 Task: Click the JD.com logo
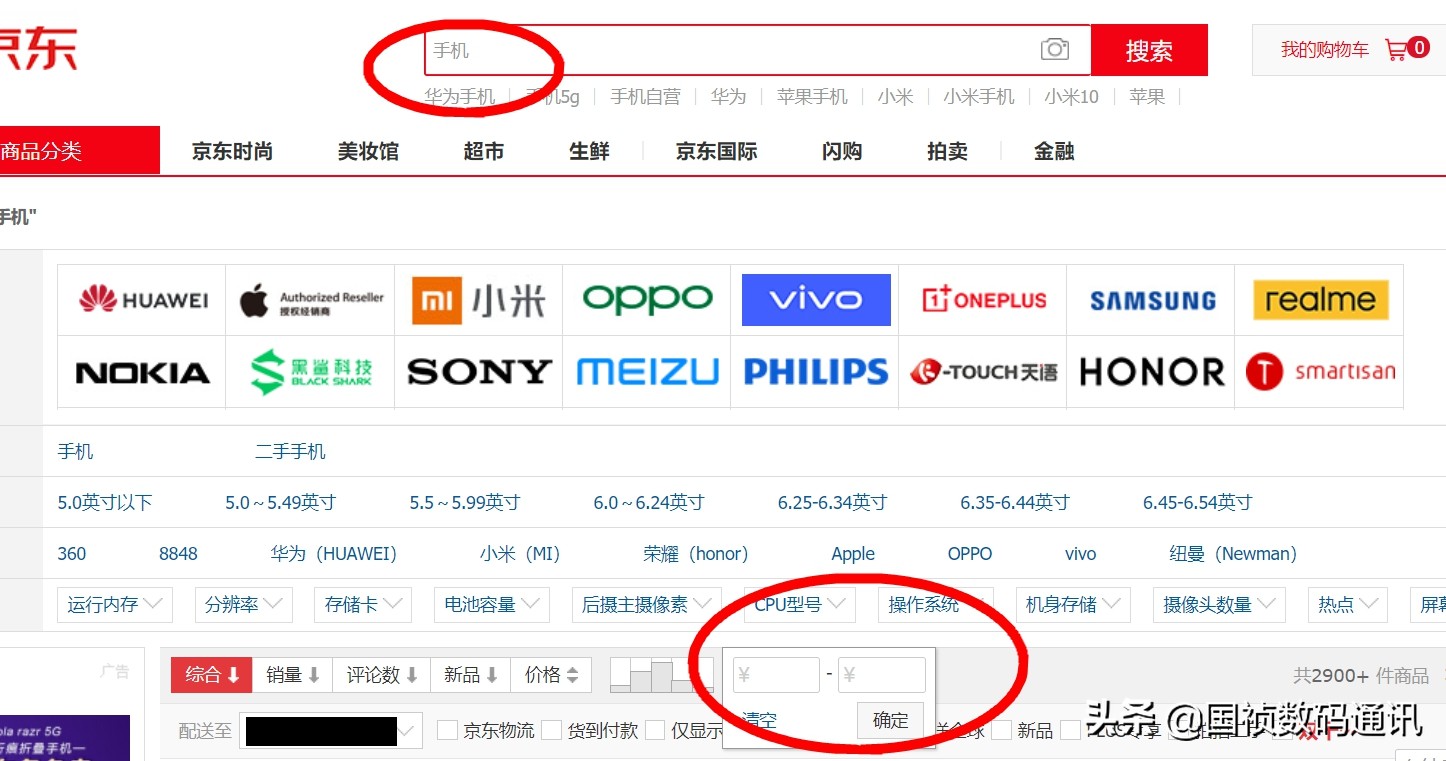pyautogui.click(x=33, y=45)
